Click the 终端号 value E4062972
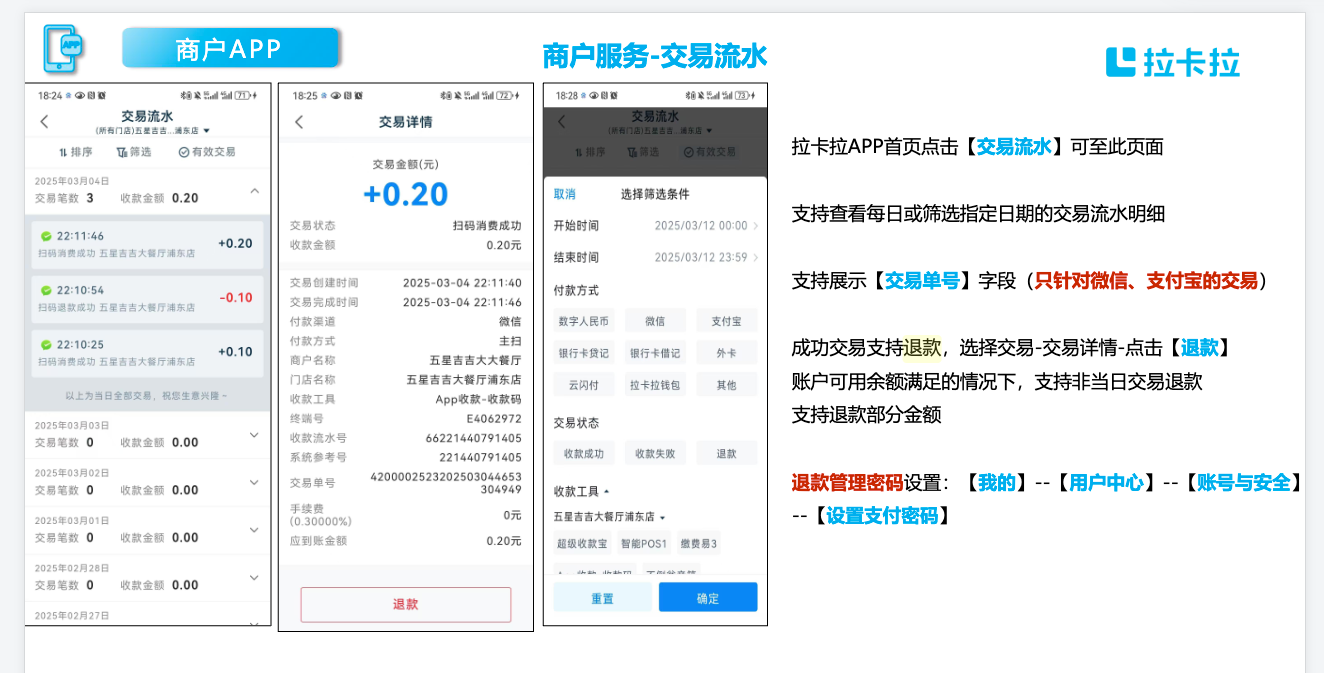Image resolution: width=1324 pixels, height=673 pixels. (494, 419)
